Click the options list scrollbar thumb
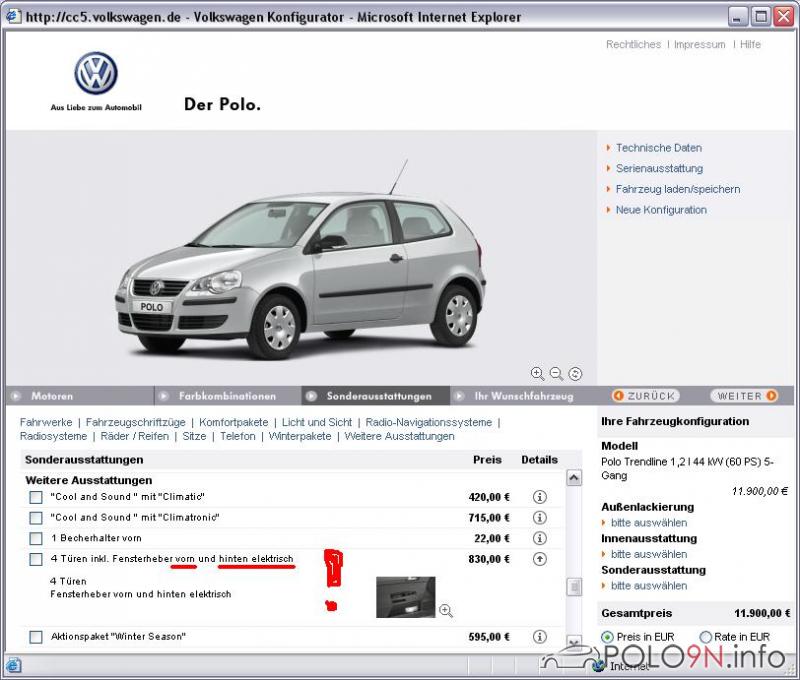This screenshot has height=680, width=800. pyautogui.click(x=574, y=587)
